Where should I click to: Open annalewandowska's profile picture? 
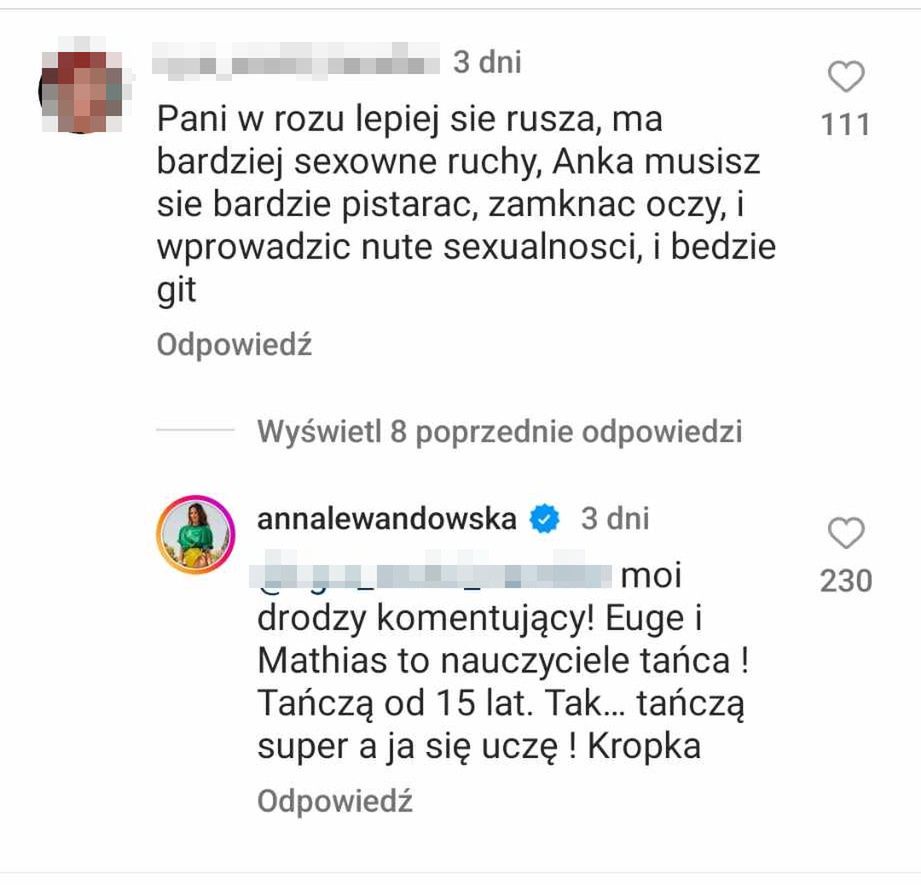[x=194, y=534]
